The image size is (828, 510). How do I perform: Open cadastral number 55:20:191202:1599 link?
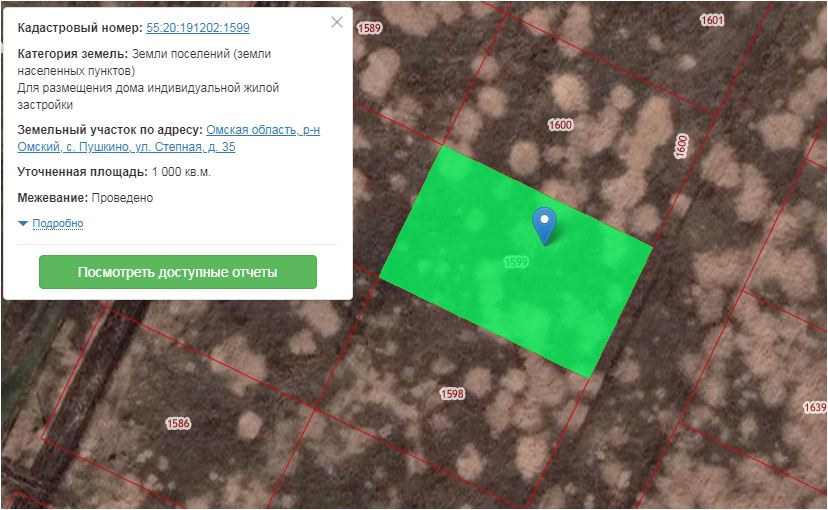[197, 27]
